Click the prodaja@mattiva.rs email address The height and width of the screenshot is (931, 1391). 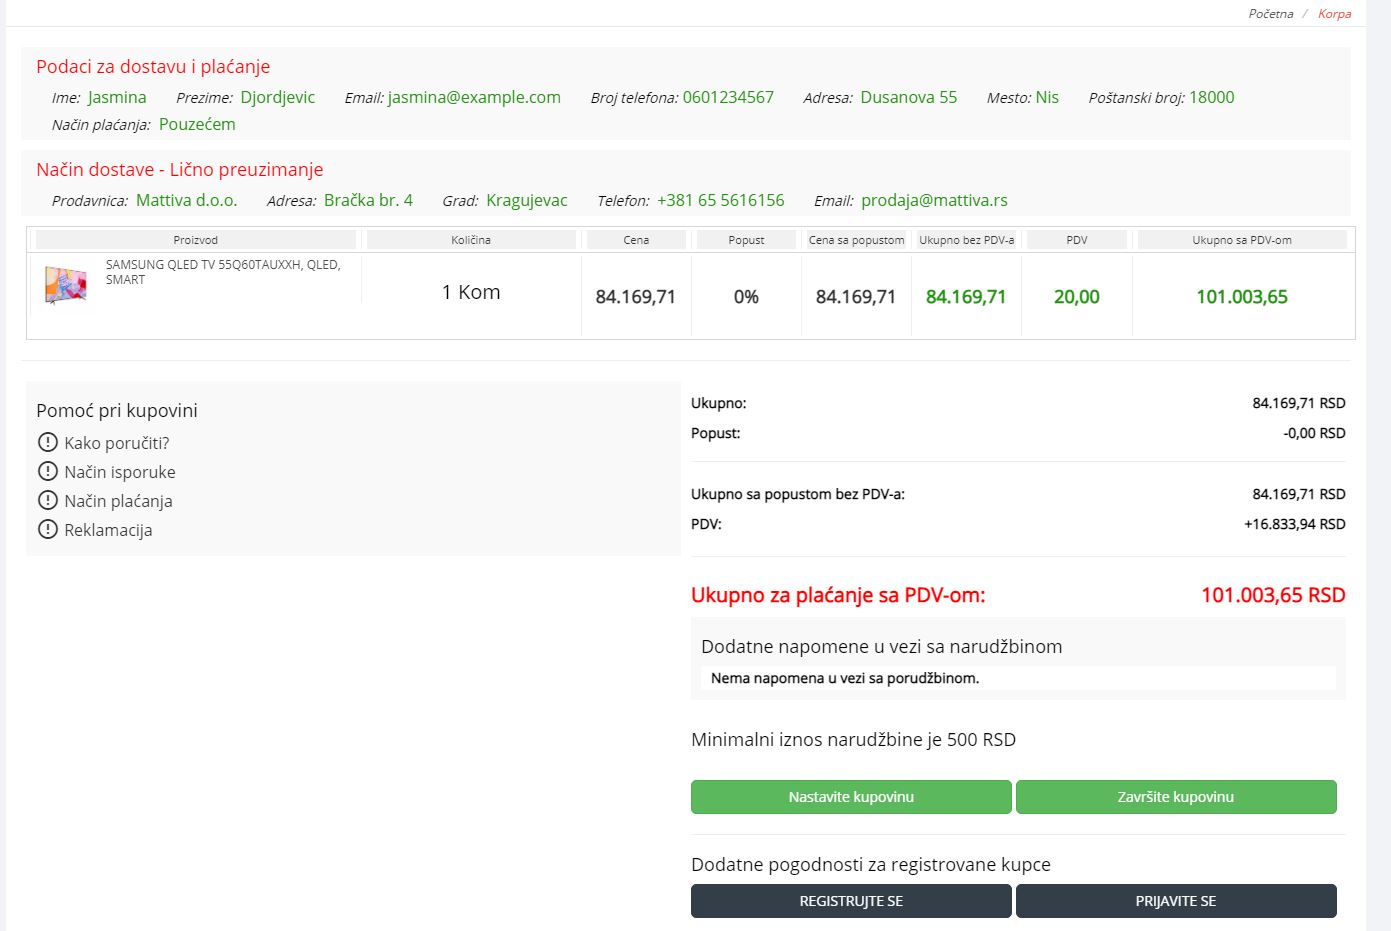pyautogui.click(x=934, y=200)
